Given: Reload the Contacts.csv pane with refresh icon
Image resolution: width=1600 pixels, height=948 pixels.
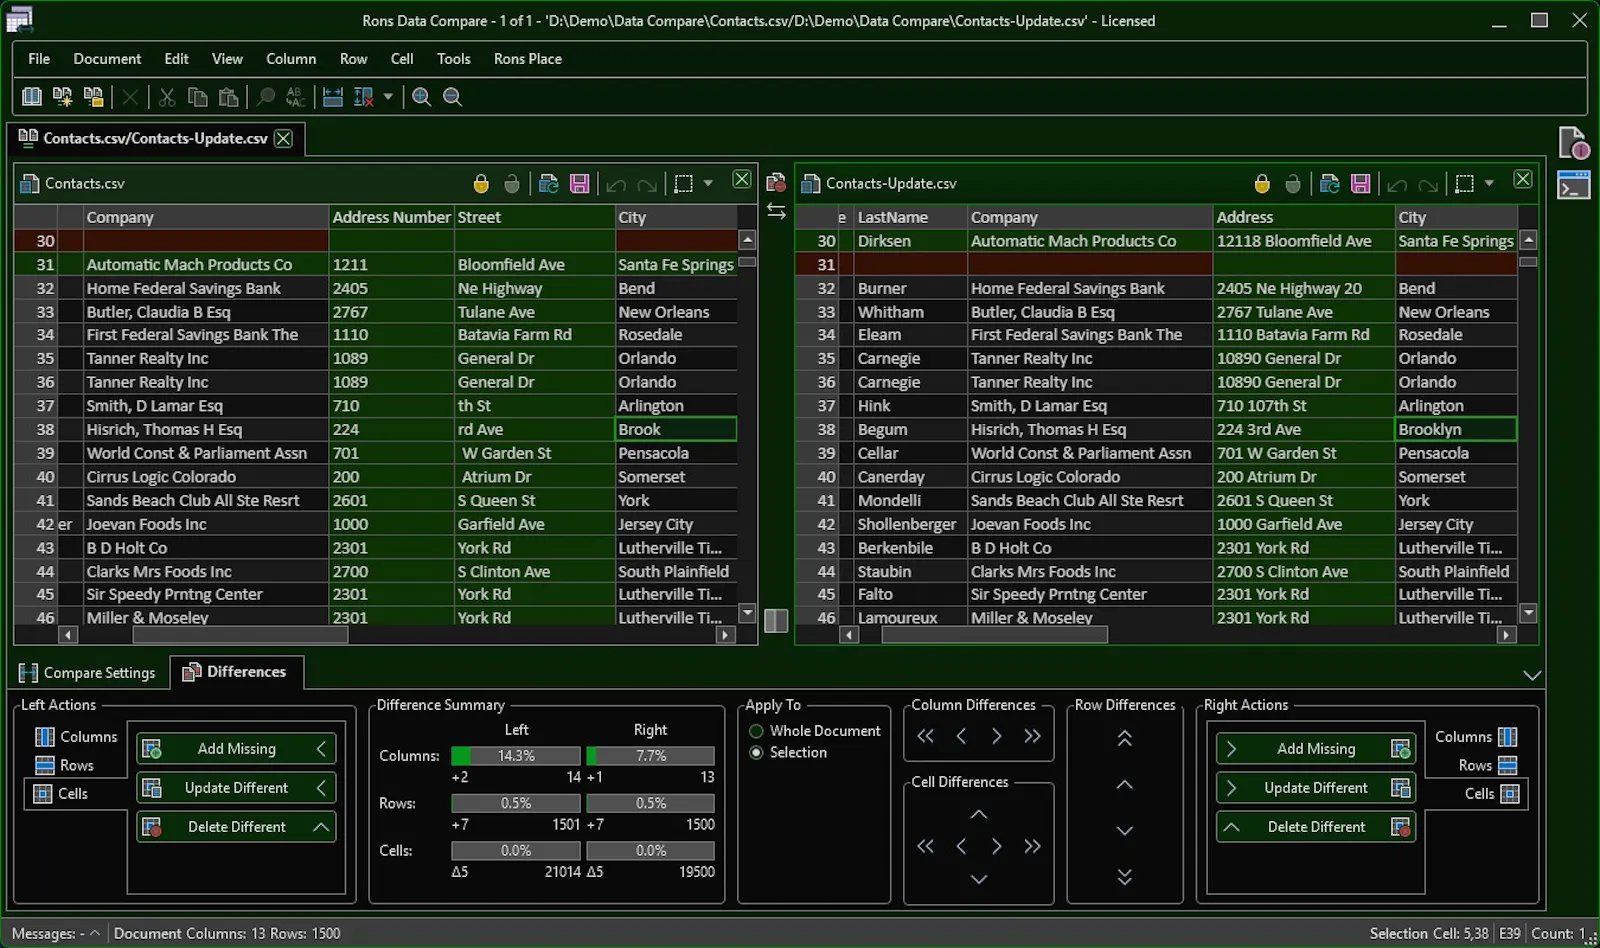Looking at the screenshot, I should point(548,183).
